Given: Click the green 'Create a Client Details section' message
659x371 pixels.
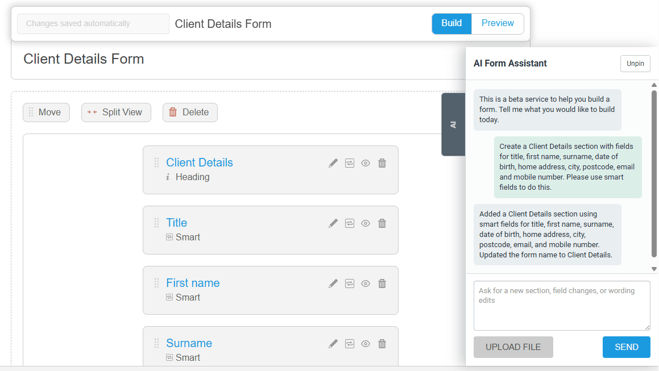Looking at the screenshot, I should point(568,167).
